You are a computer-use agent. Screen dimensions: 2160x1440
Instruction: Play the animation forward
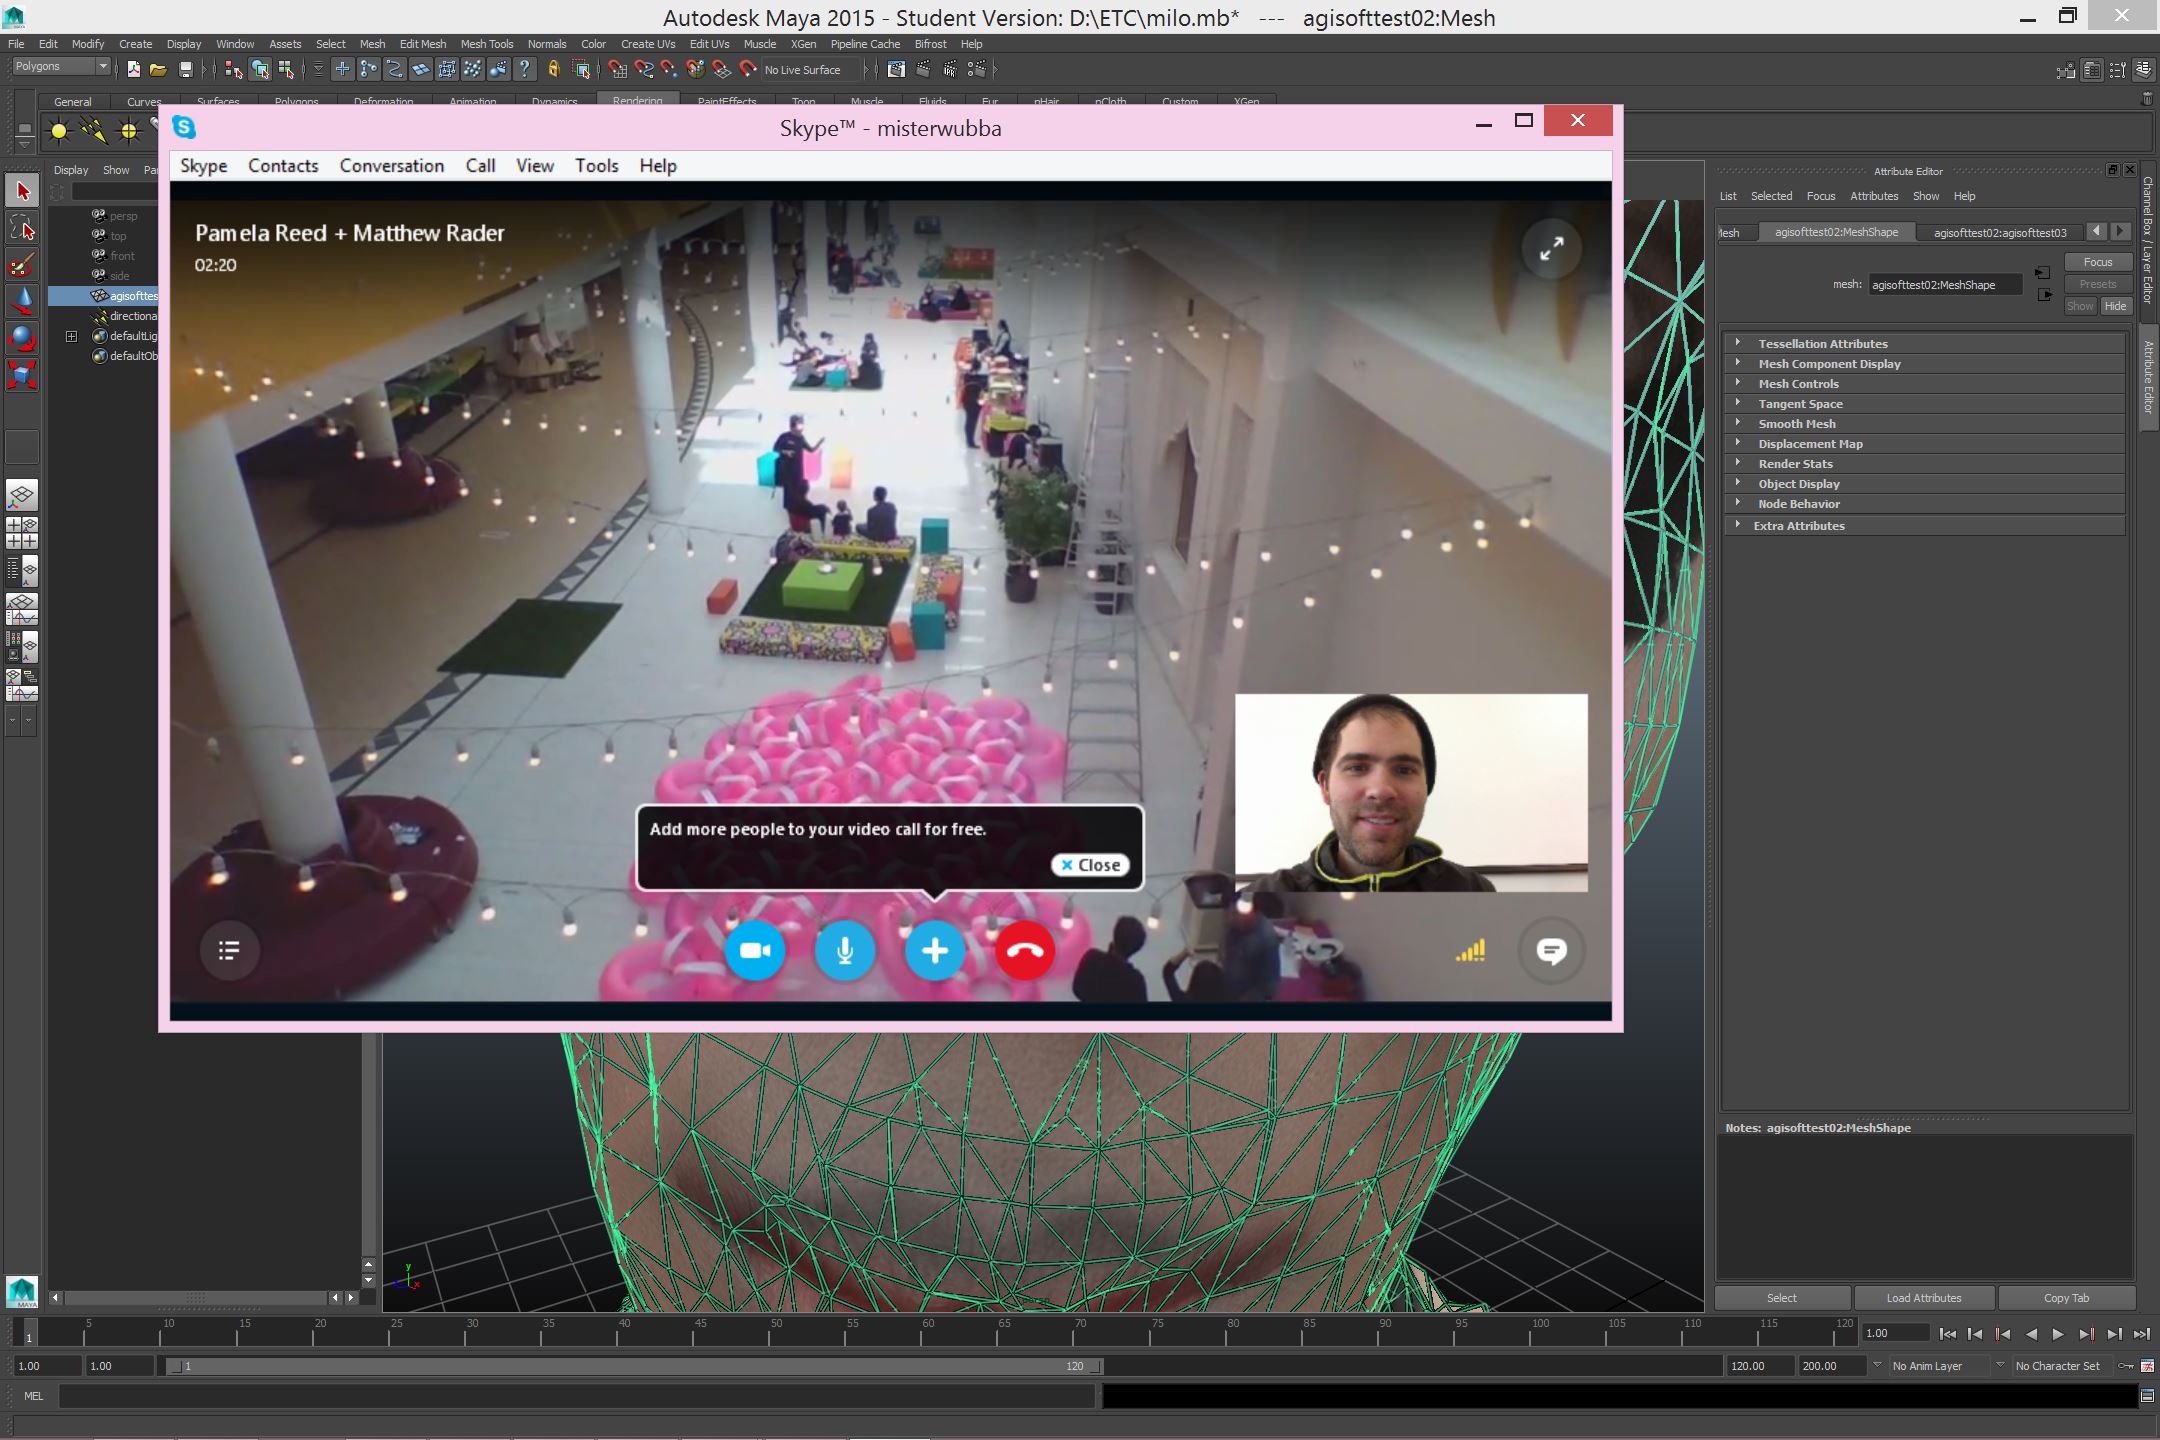click(2058, 1334)
